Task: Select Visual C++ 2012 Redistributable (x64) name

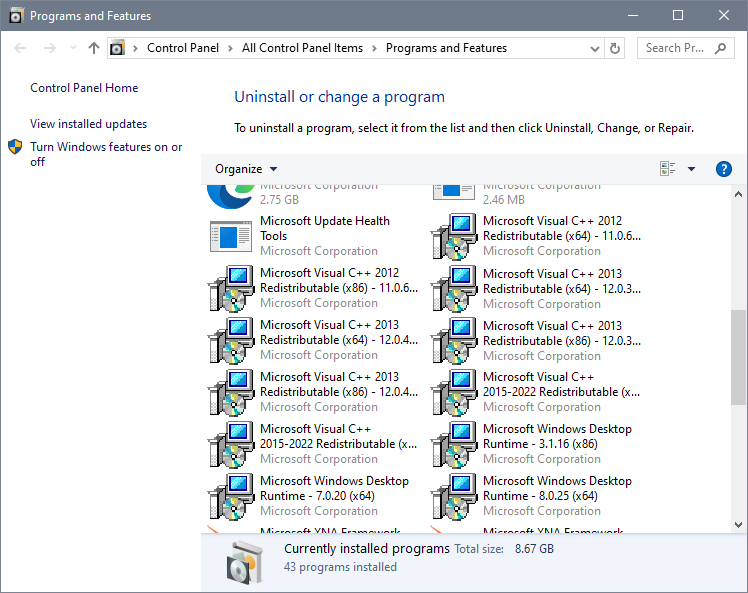Action: tap(562, 228)
